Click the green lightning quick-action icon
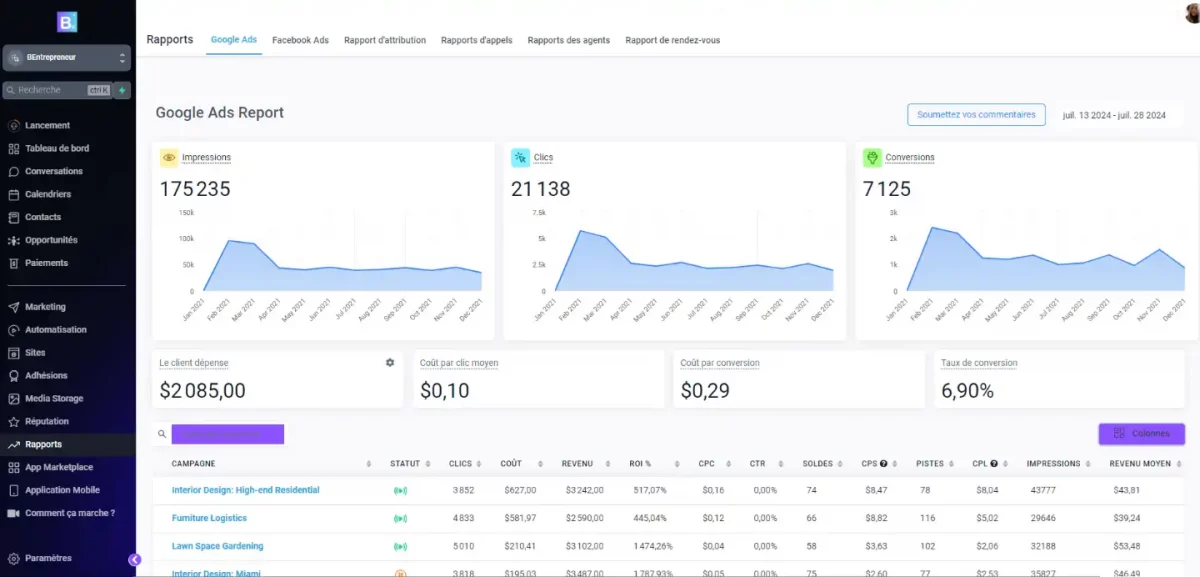This screenshot has width=1200, height=577. tap(123, 90)
